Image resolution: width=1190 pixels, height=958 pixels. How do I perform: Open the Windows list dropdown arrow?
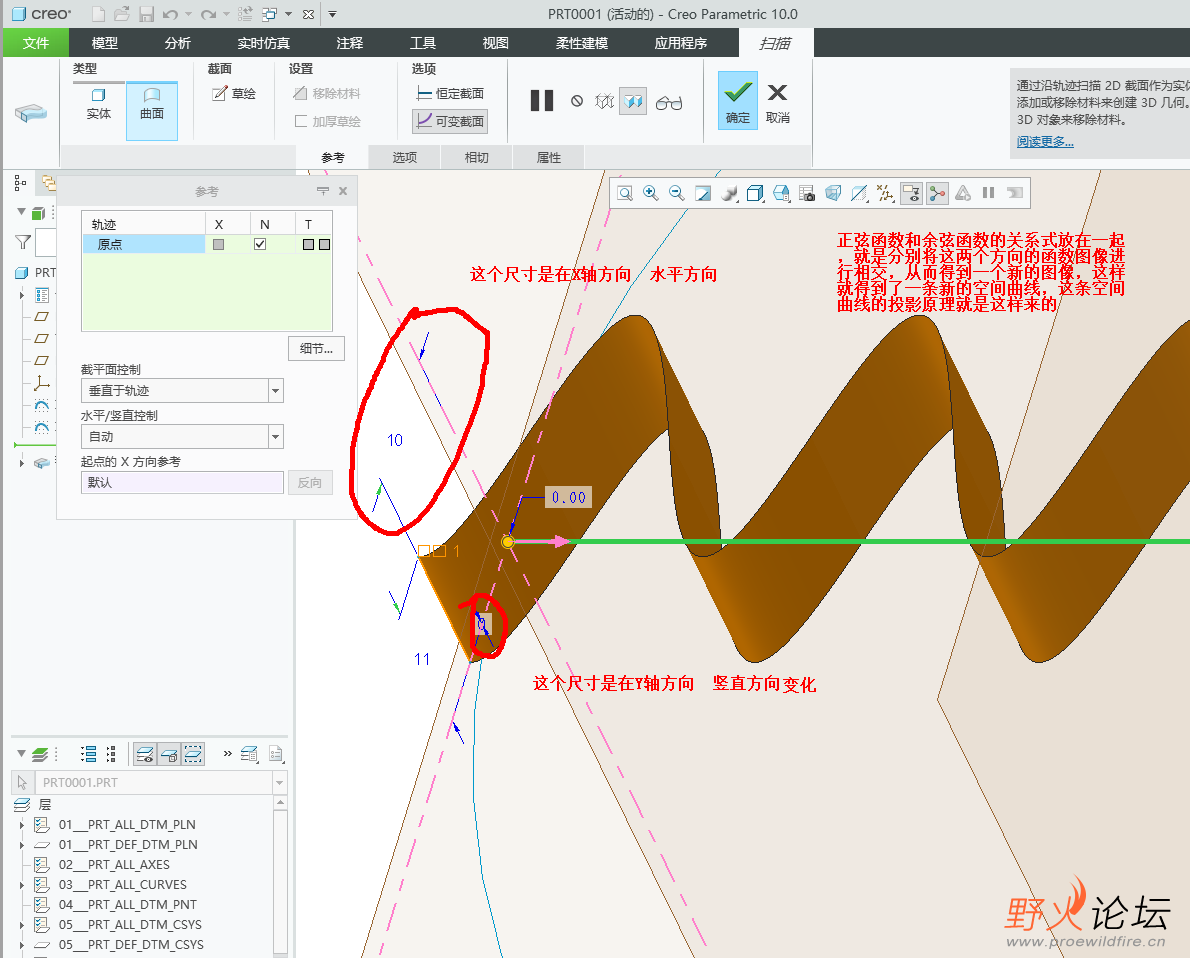[288, 14]
